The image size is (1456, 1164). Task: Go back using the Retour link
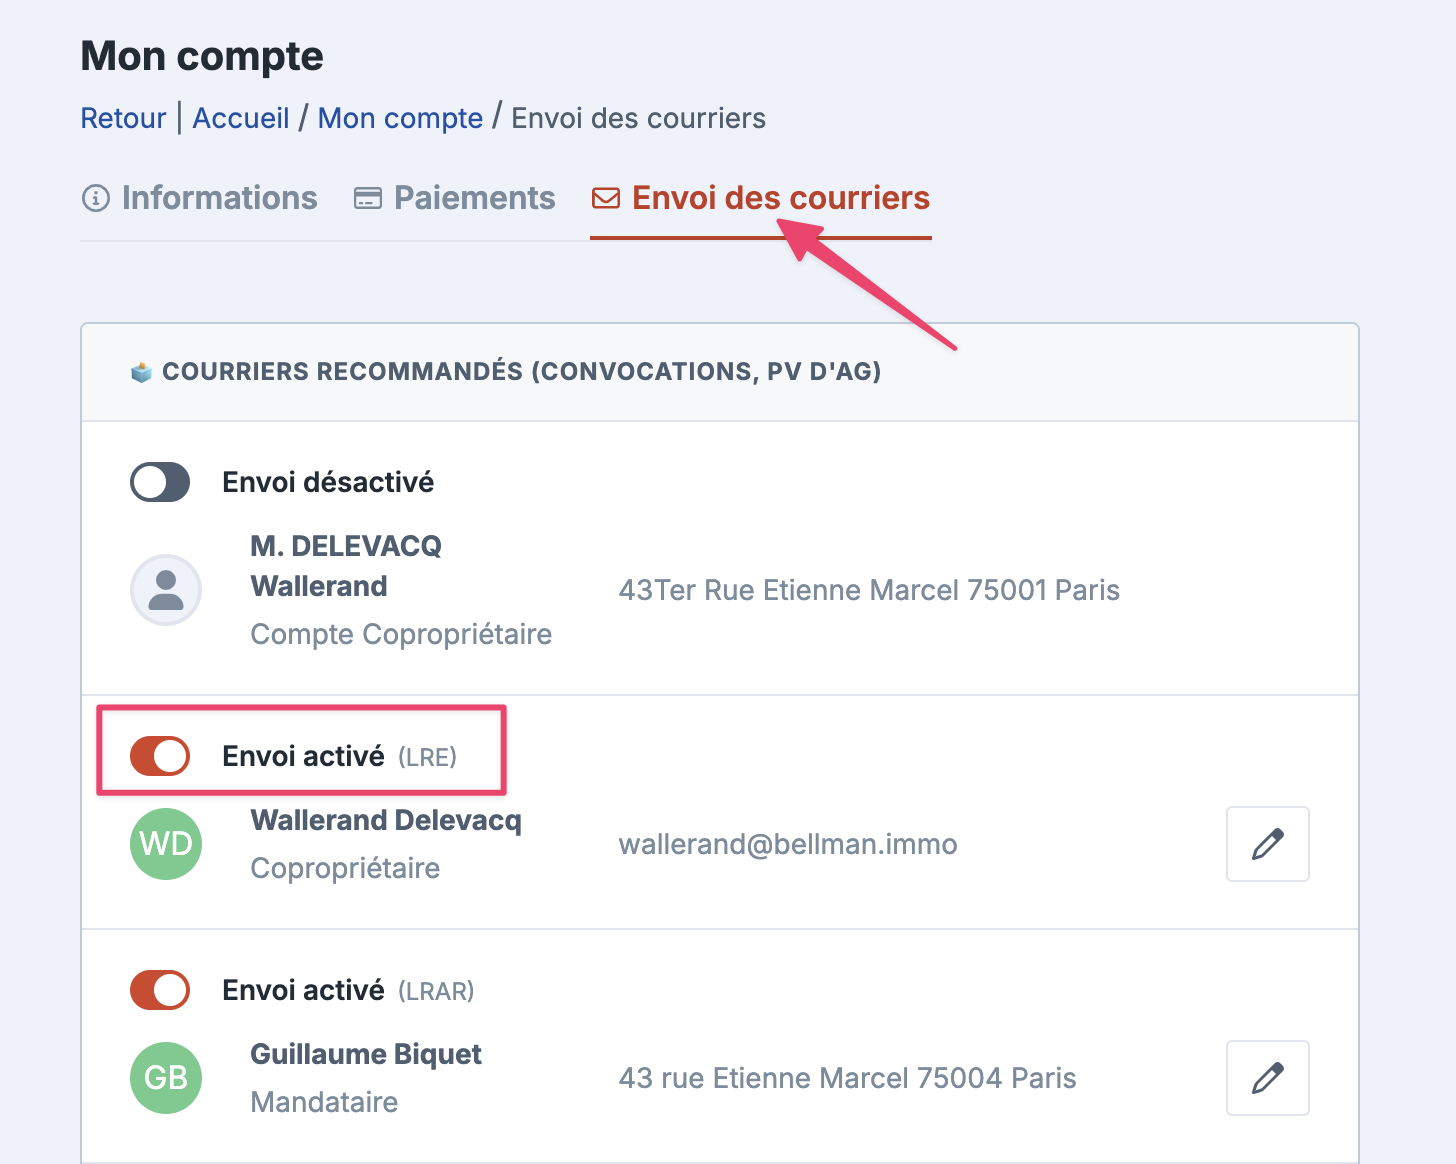(x=123, y=118)
